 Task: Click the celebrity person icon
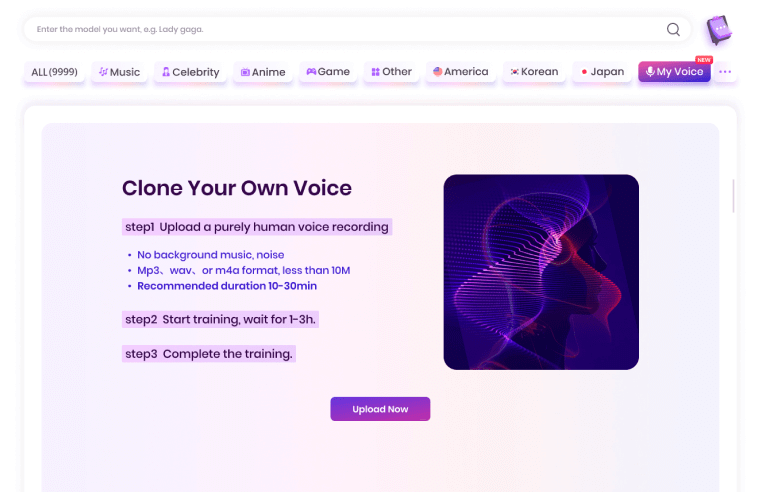(166, 72)
